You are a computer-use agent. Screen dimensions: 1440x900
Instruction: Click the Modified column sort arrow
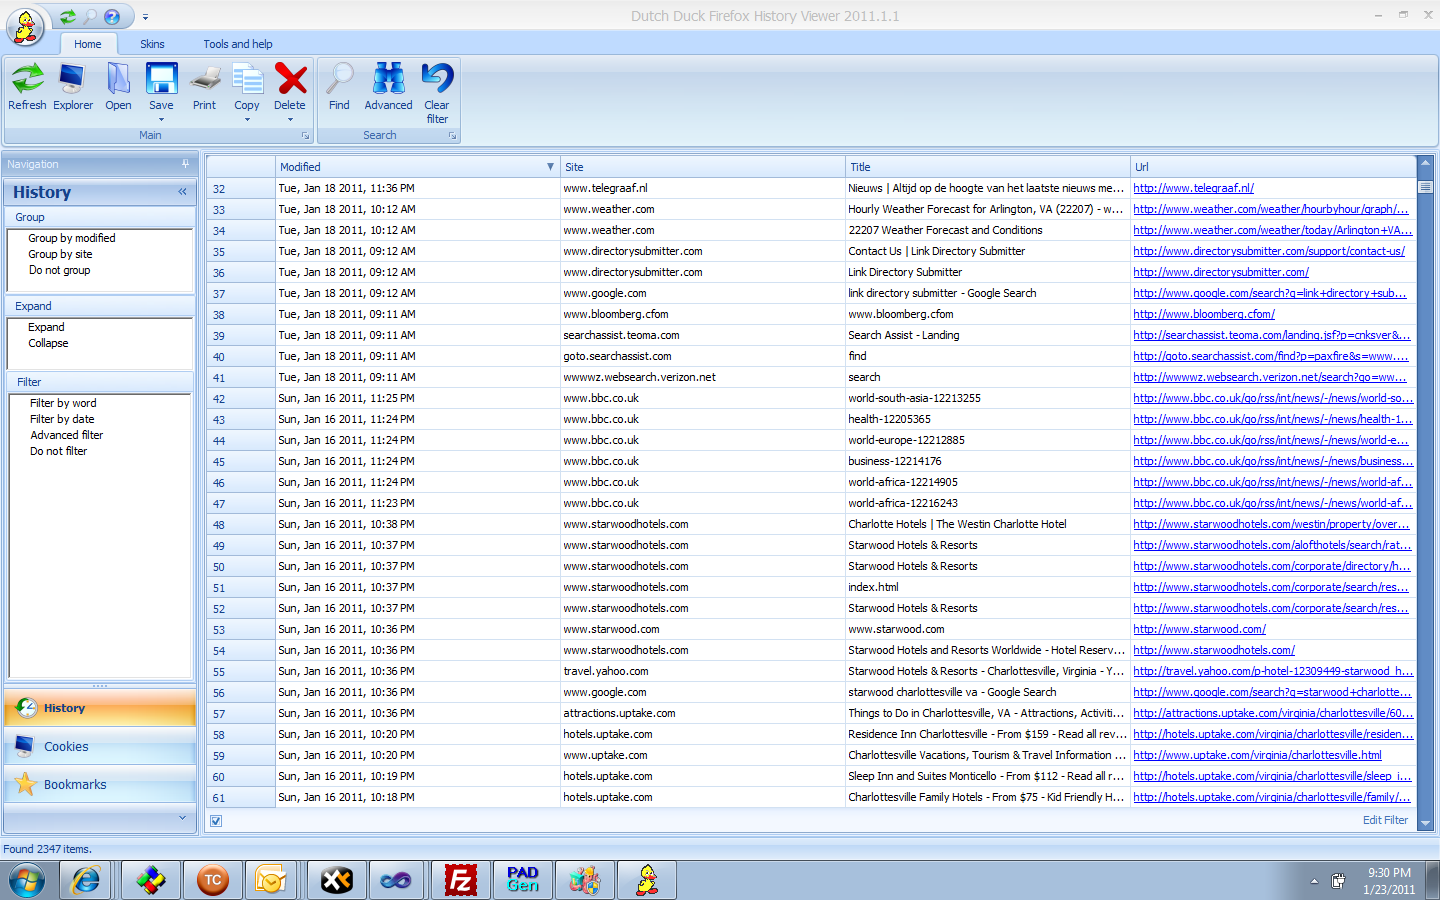tap(550, 167)
